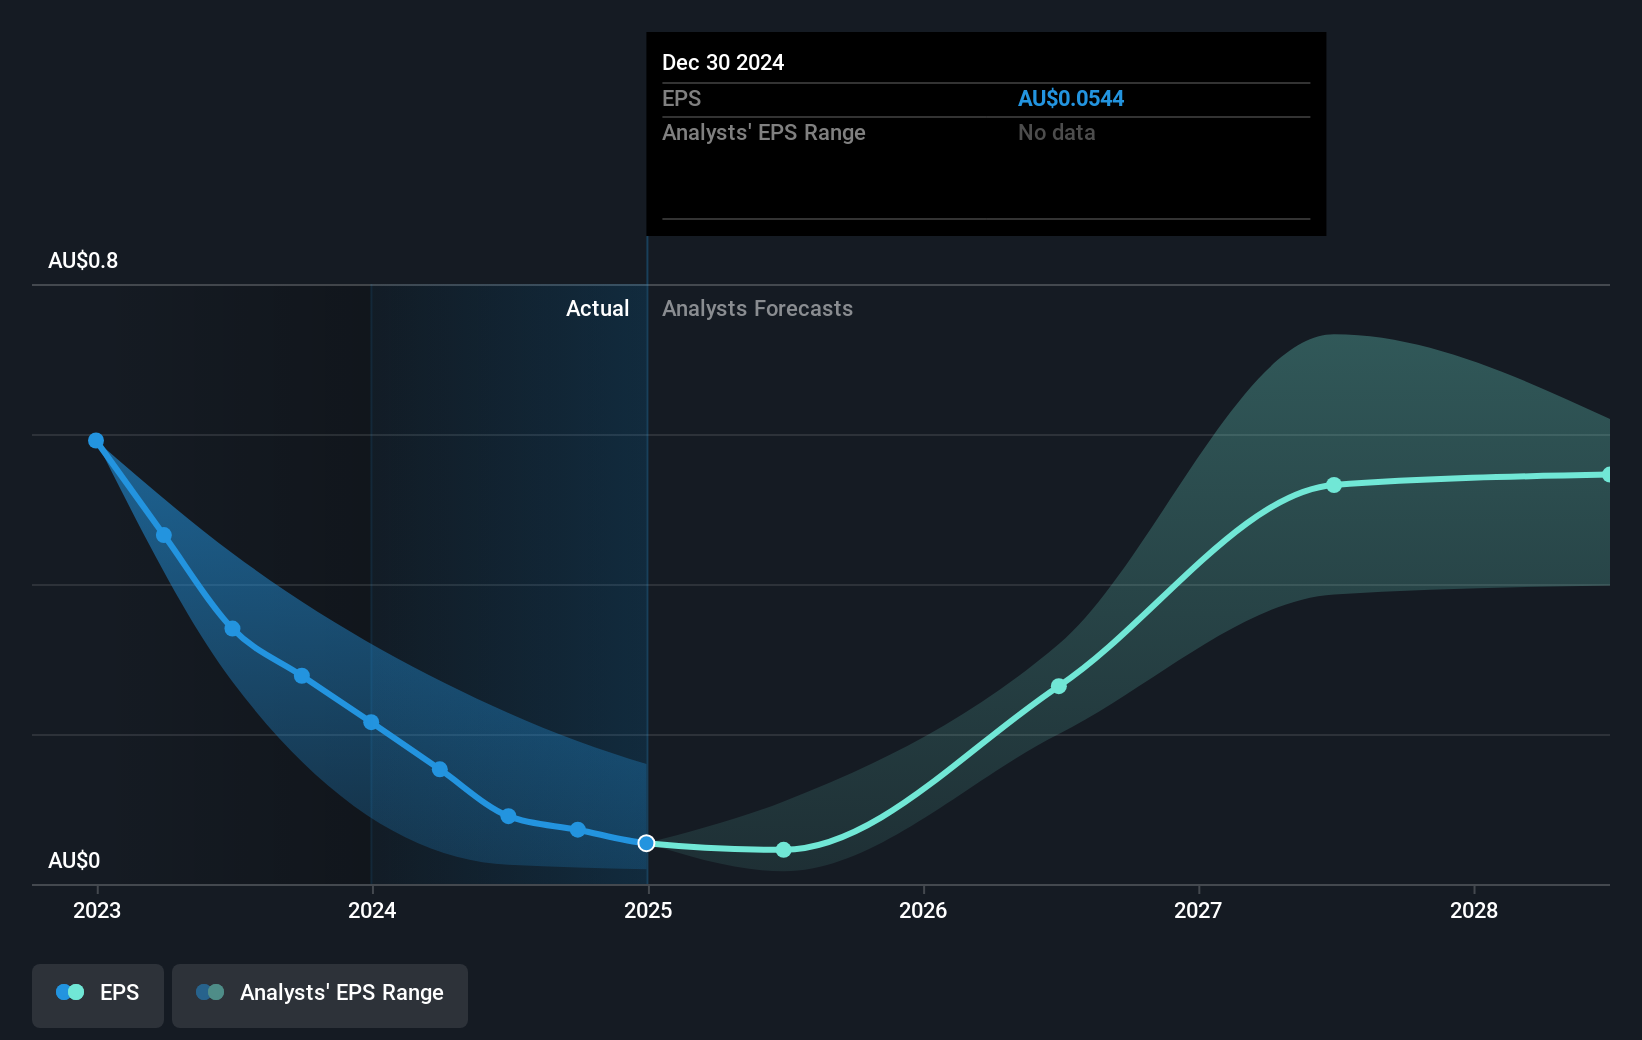Click the 2024 x-axis label
The image size is (1642, 1040).
(x=372, y=910)
